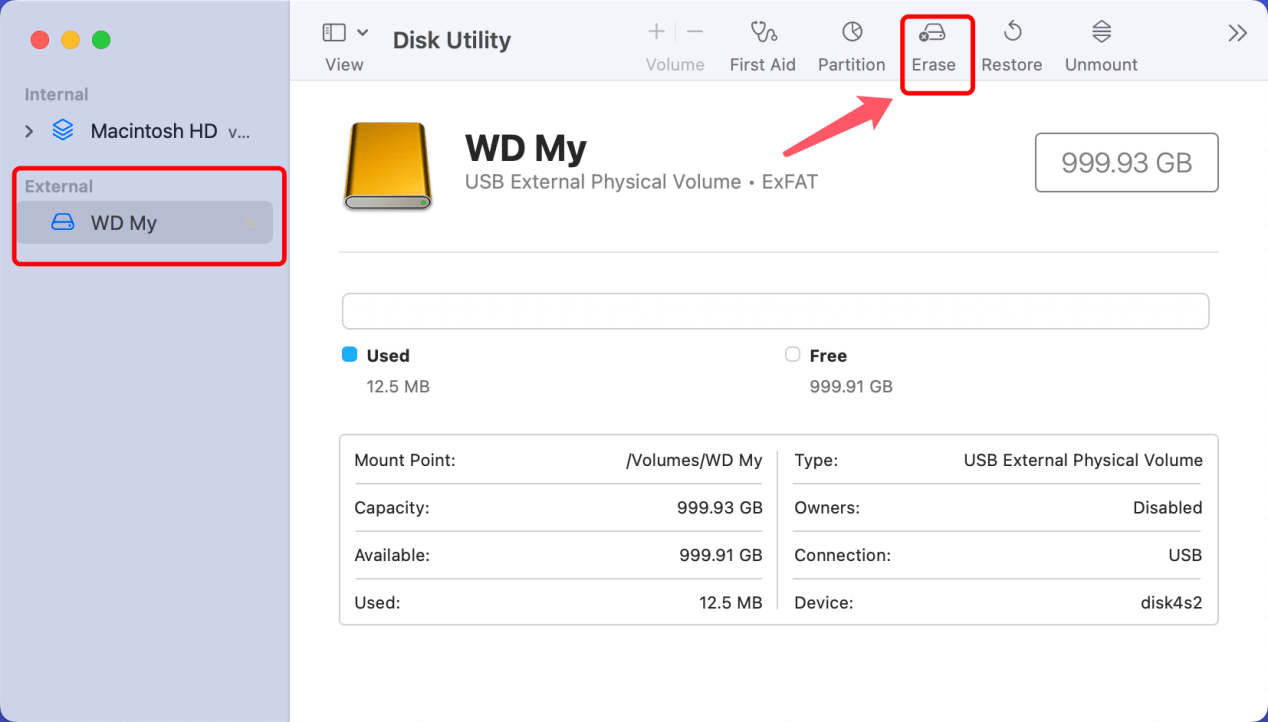This screenshot has width=1268, height=722.
Task: Unmount the WD My volume
Action: point(1099,42)
